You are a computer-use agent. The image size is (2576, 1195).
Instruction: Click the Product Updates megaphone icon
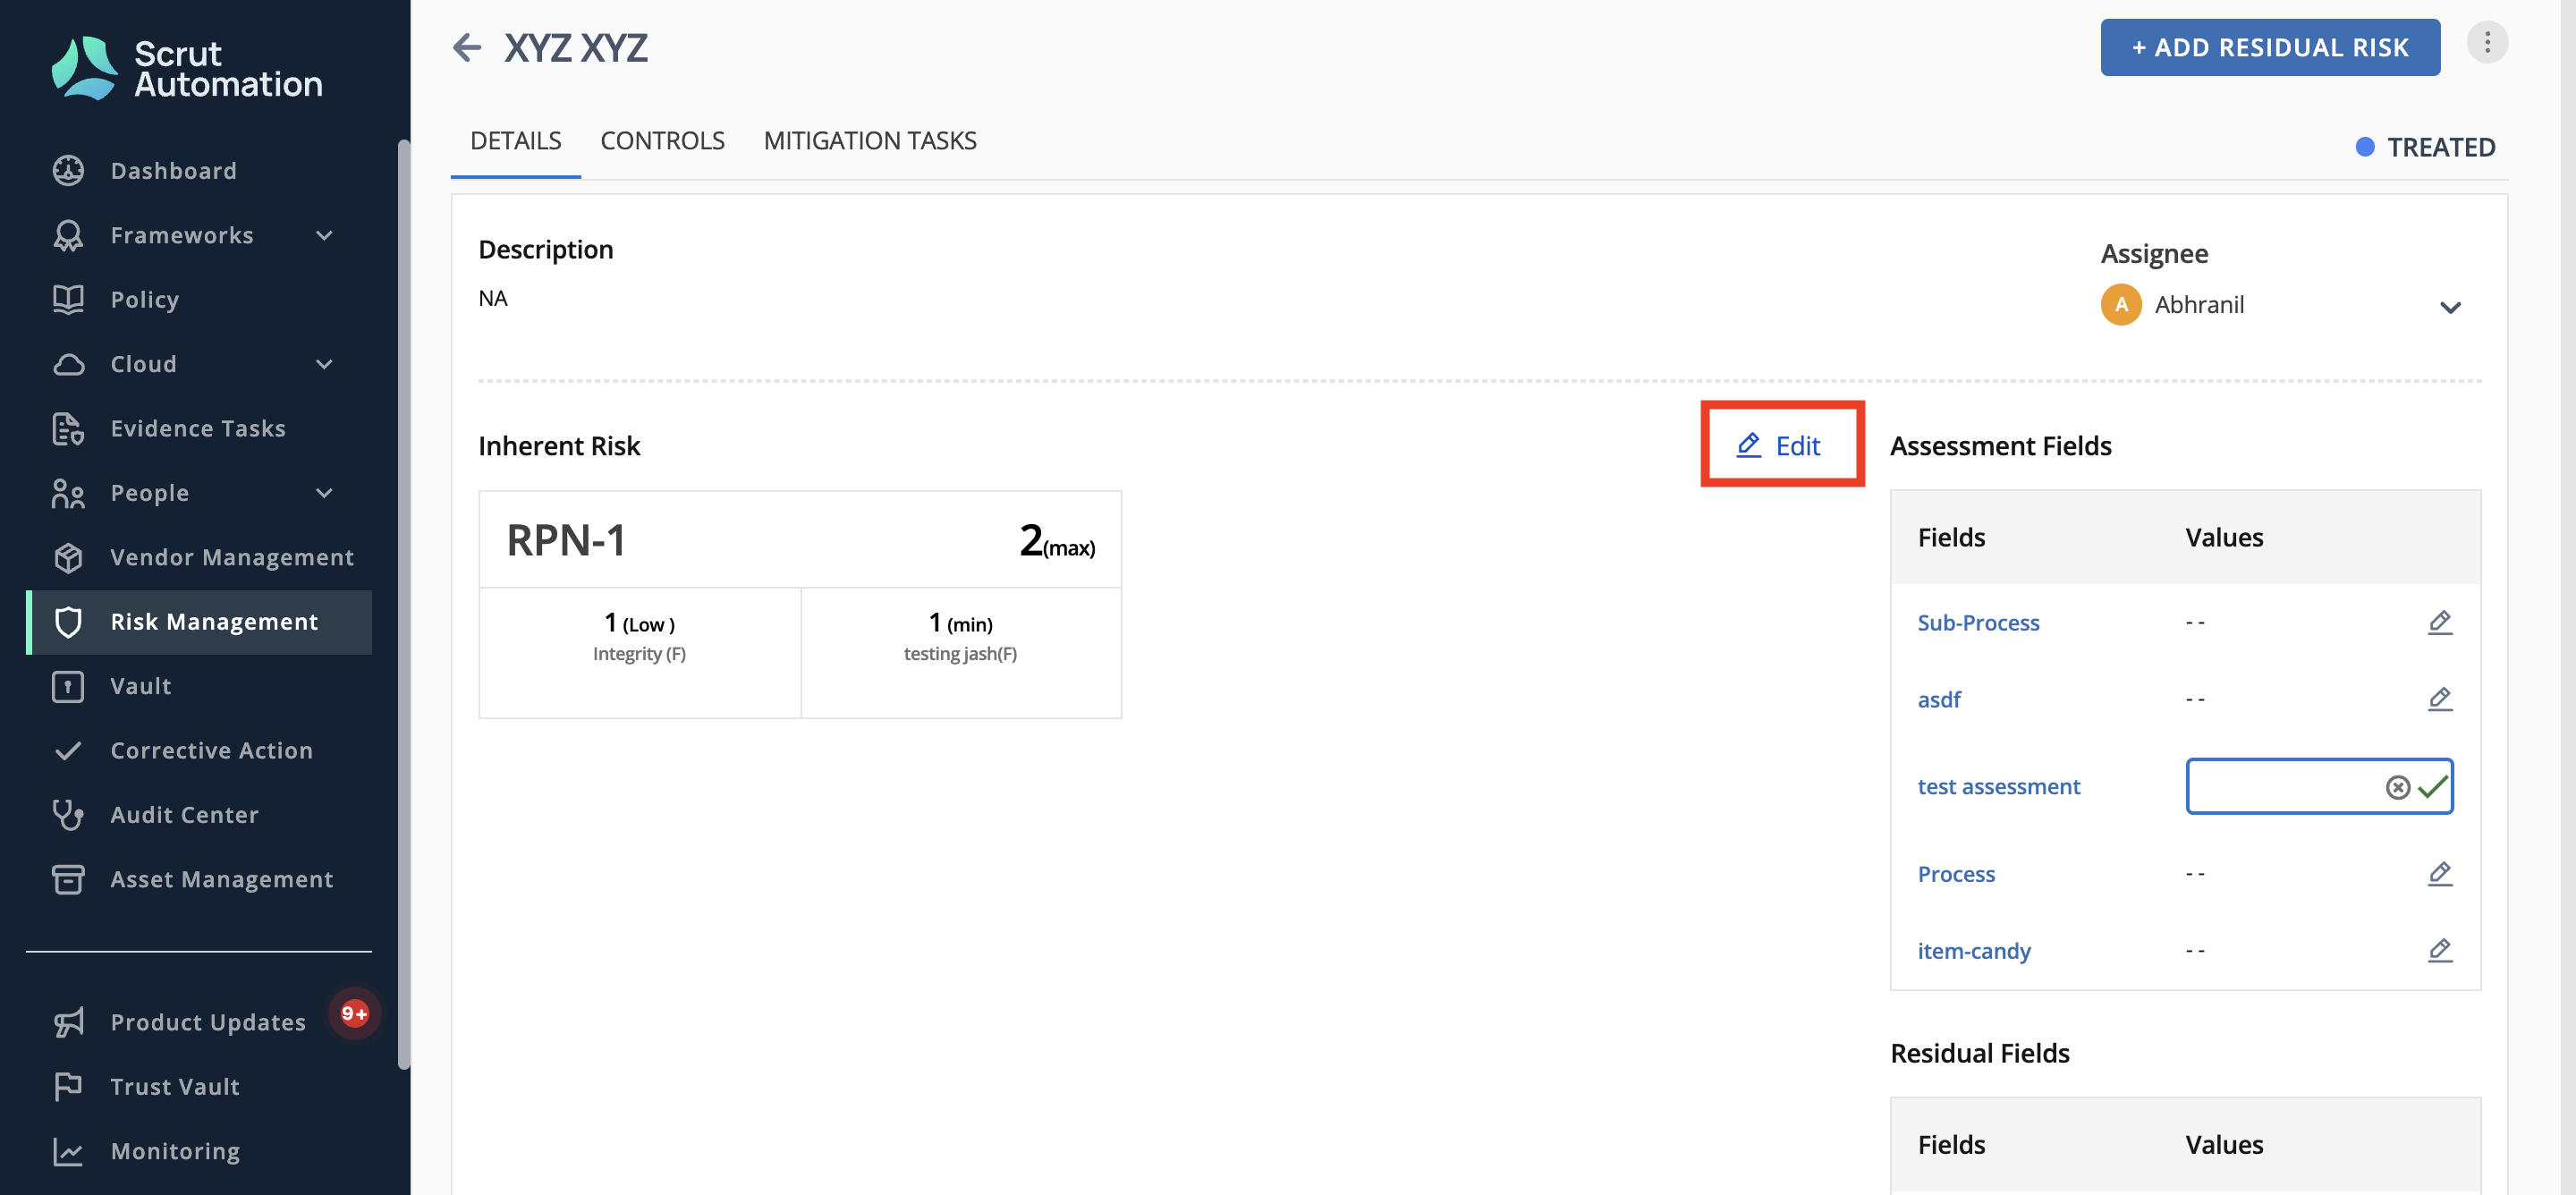(x=68, y=1022)
